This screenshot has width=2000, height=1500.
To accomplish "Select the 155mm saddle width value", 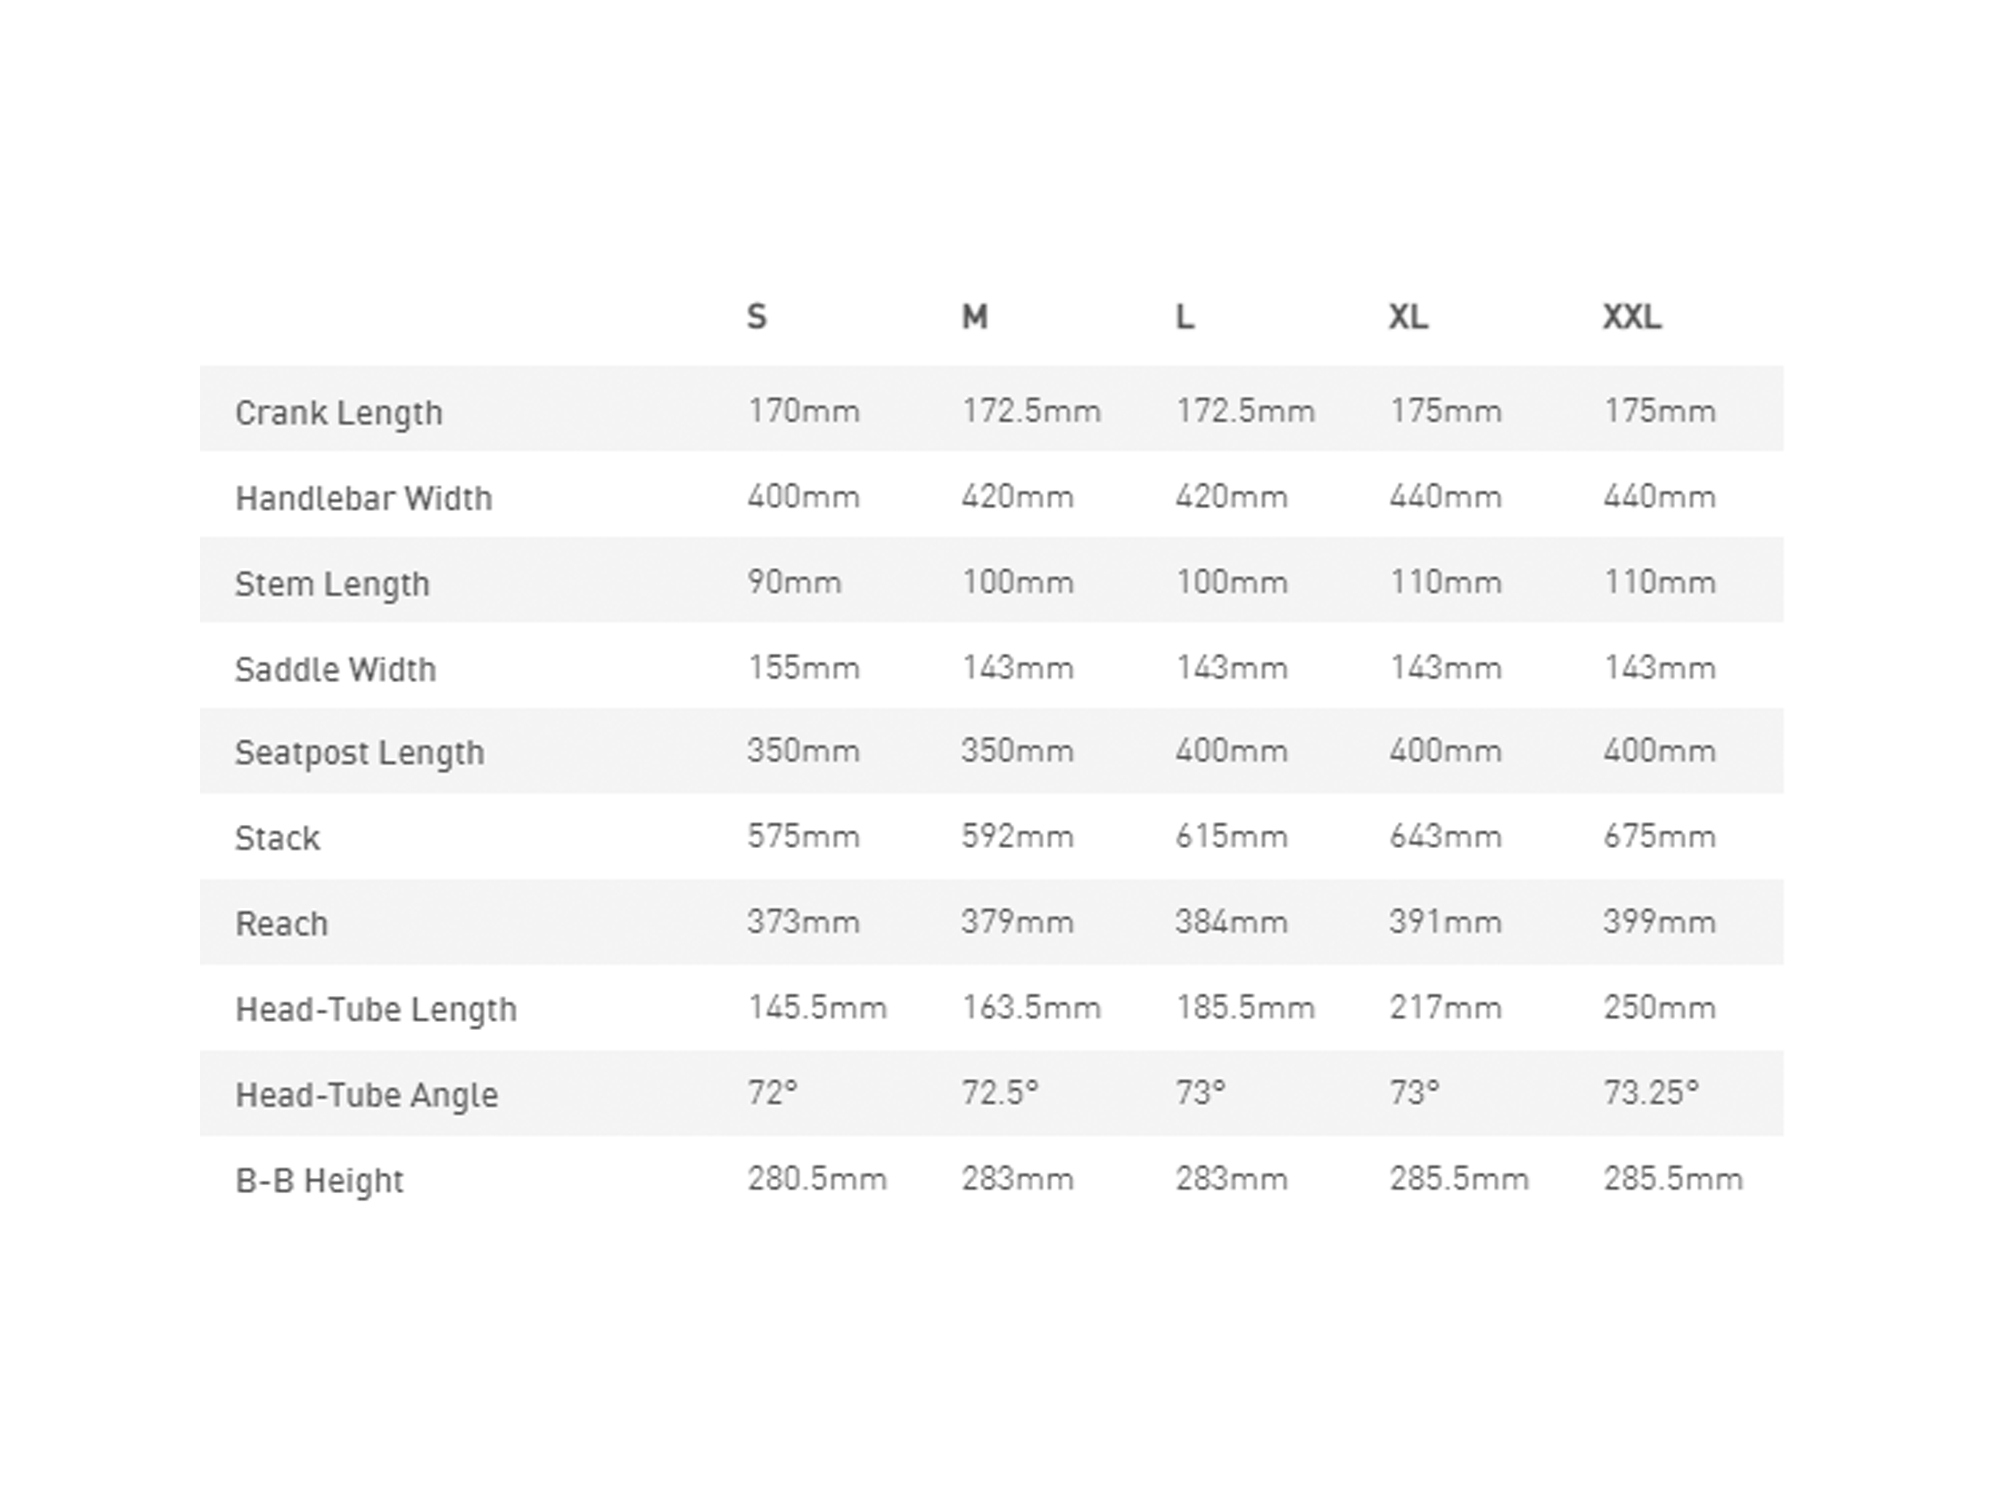I will click(x=803, y=668).
